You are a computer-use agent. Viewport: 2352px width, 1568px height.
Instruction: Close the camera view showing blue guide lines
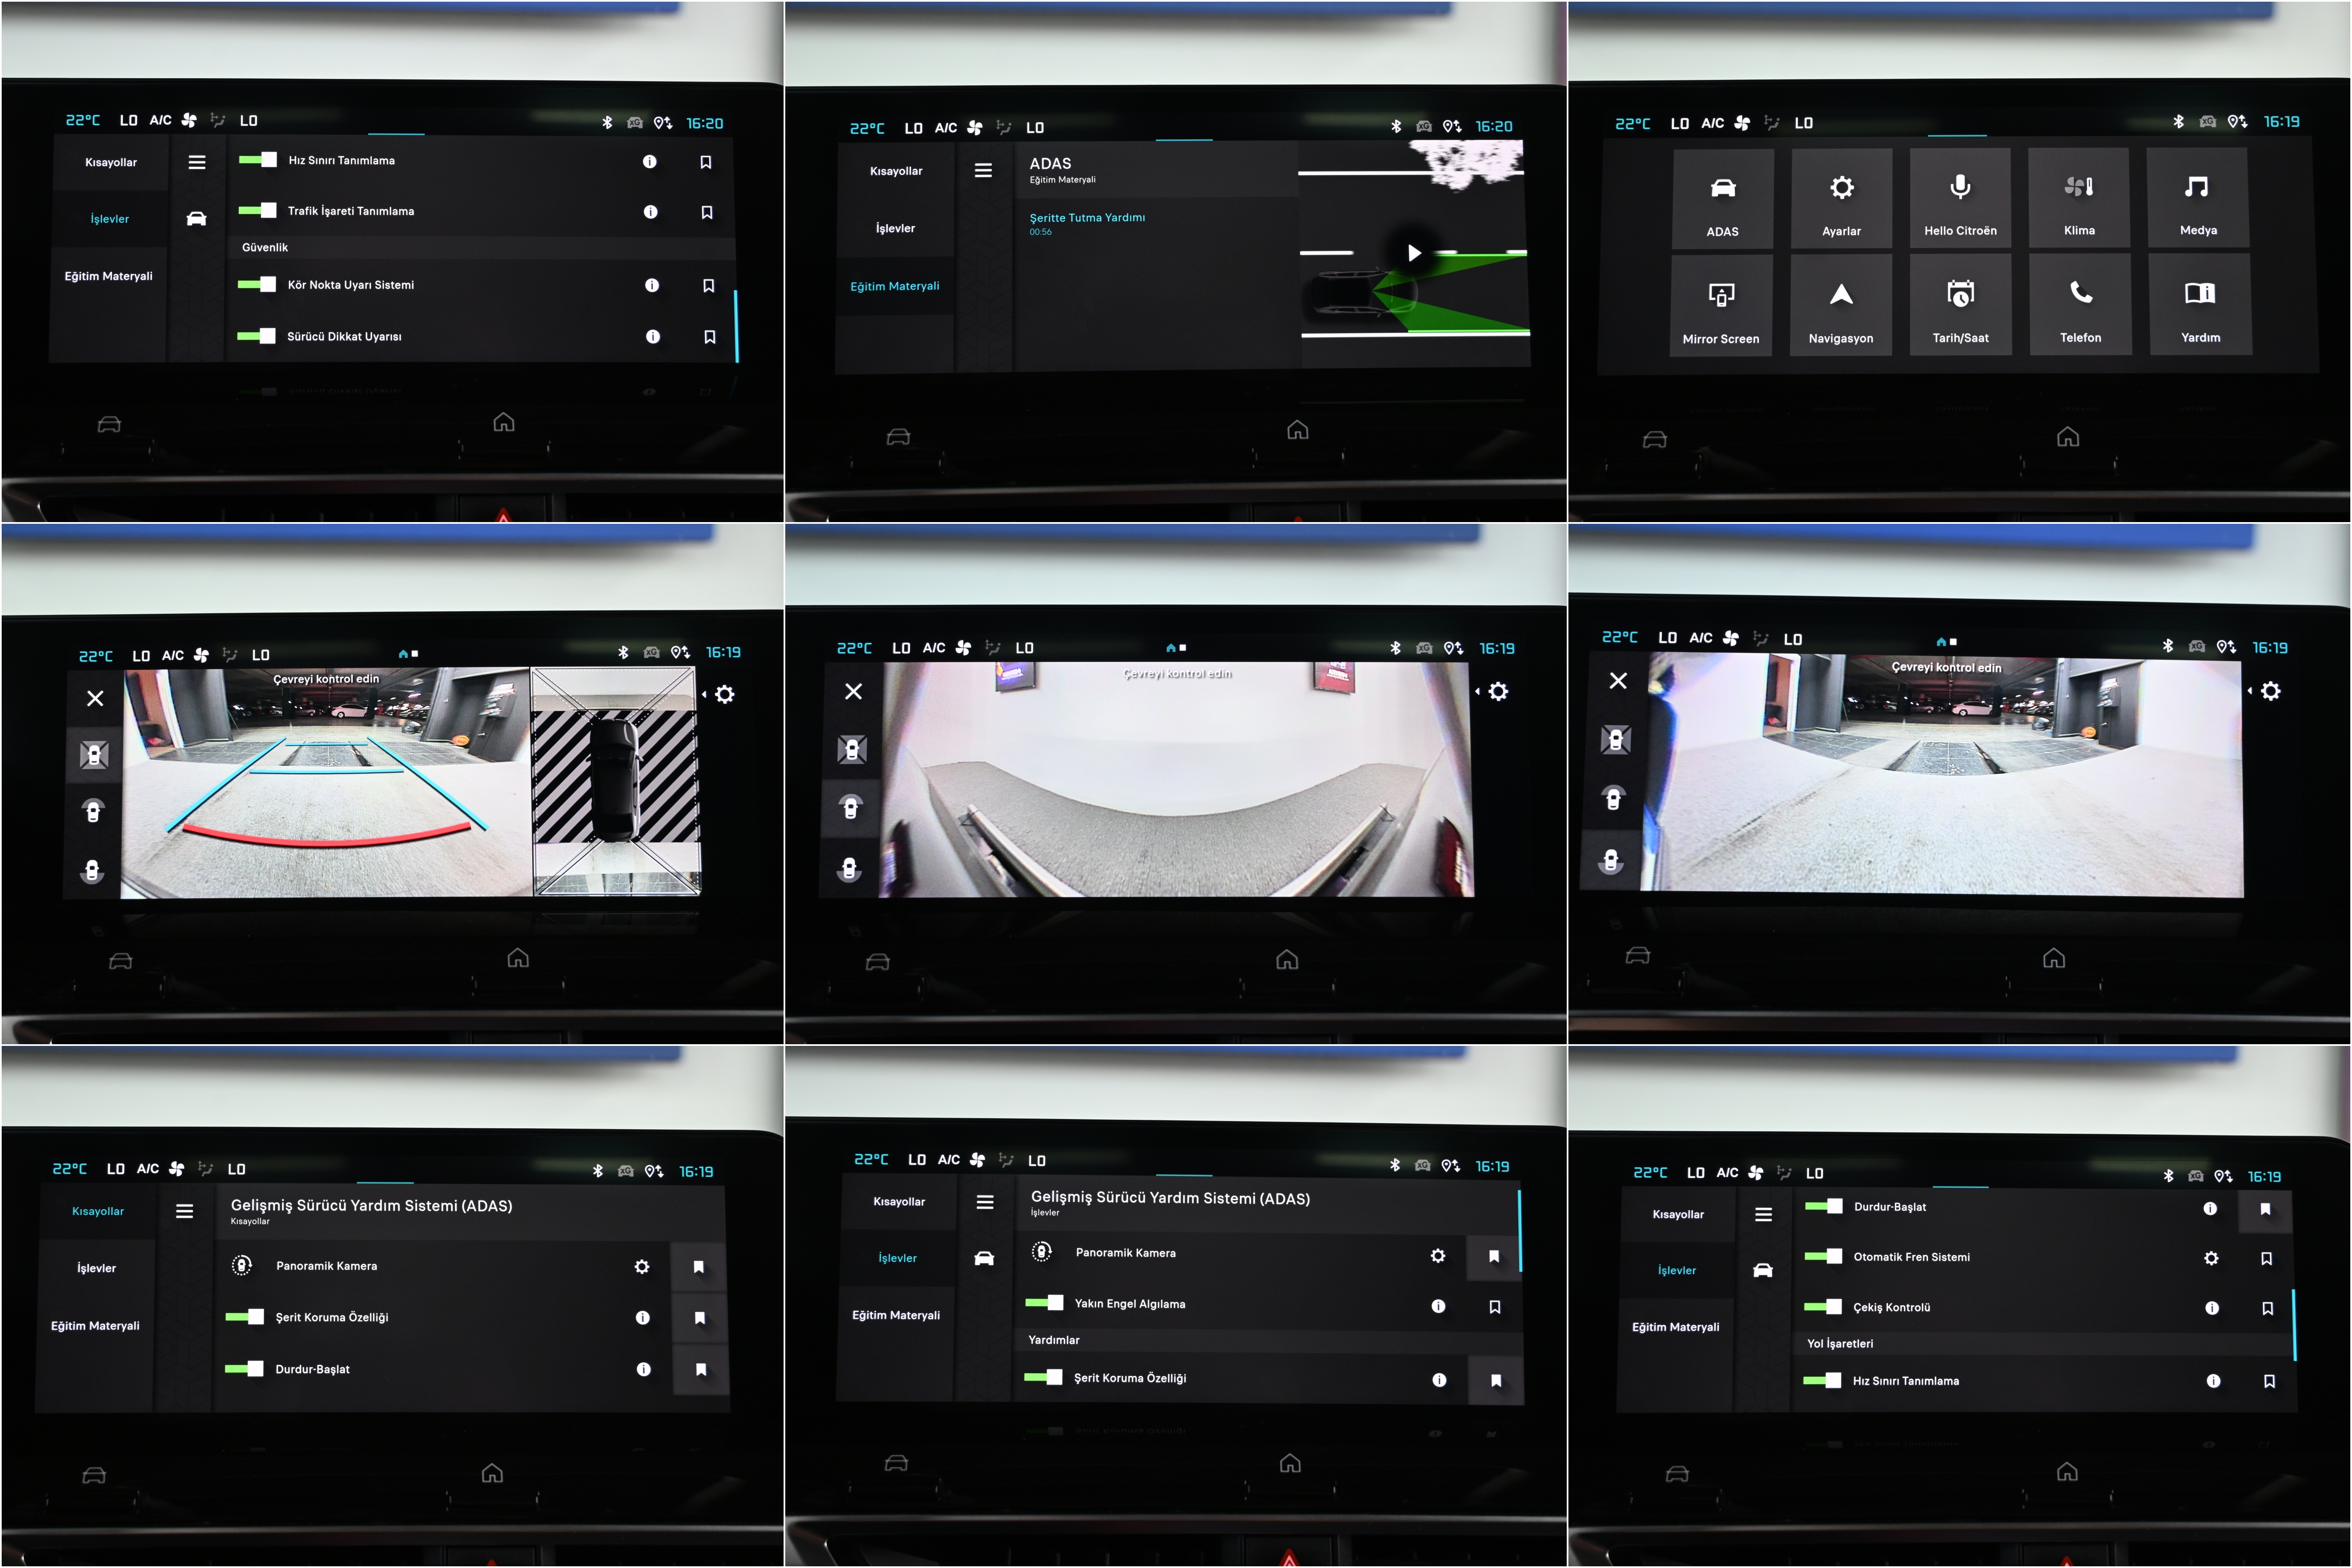click(95, 698)
